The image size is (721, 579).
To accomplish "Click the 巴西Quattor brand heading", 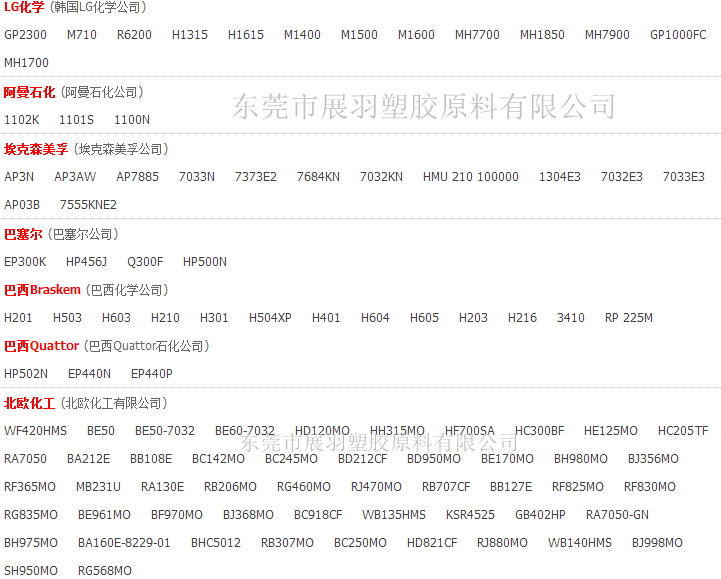I will (41, 346).
